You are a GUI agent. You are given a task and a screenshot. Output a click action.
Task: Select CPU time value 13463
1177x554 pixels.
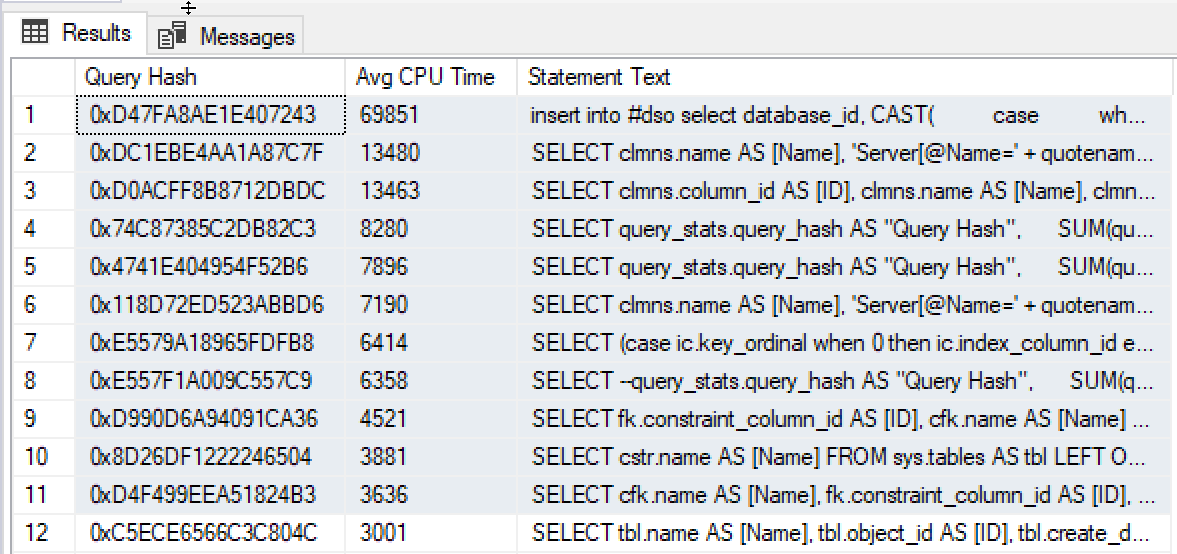431,191
